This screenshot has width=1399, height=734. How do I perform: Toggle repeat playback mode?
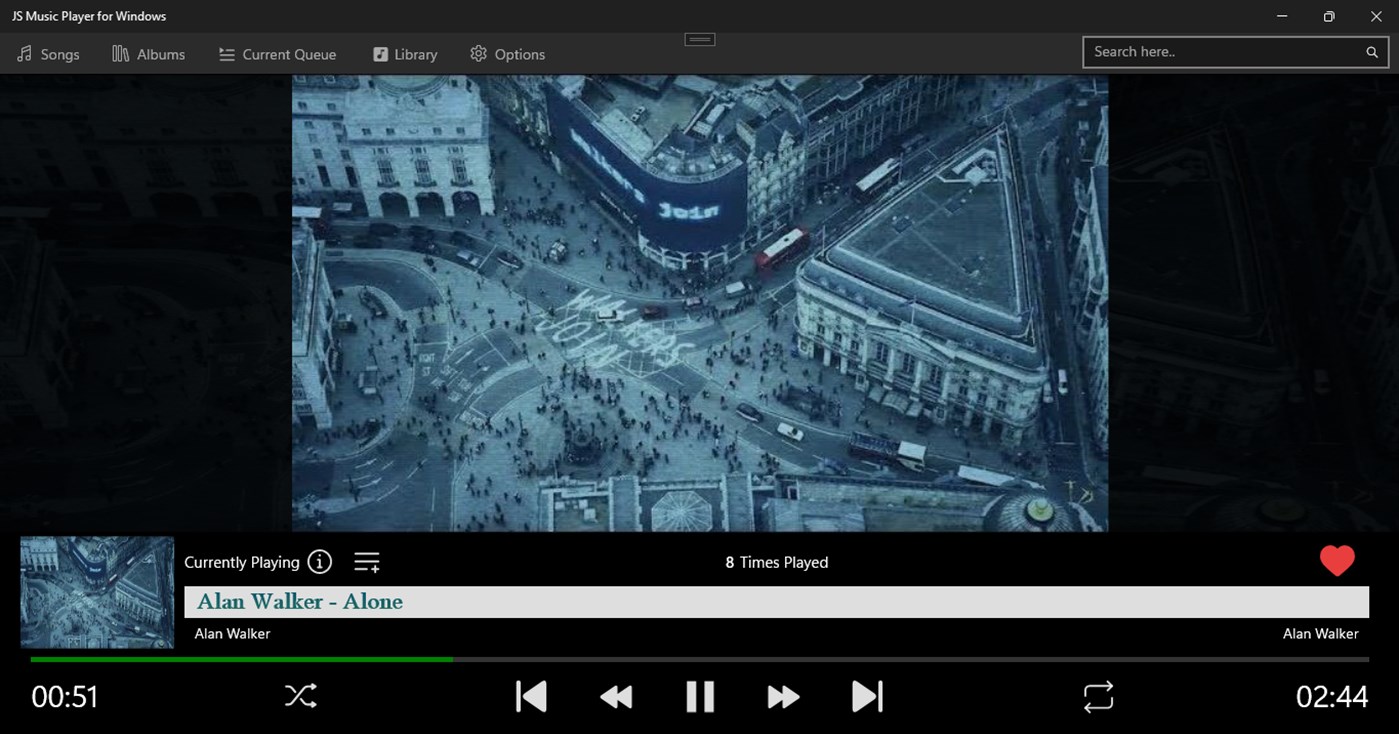pyautogui.click(x=1097, y=696)
